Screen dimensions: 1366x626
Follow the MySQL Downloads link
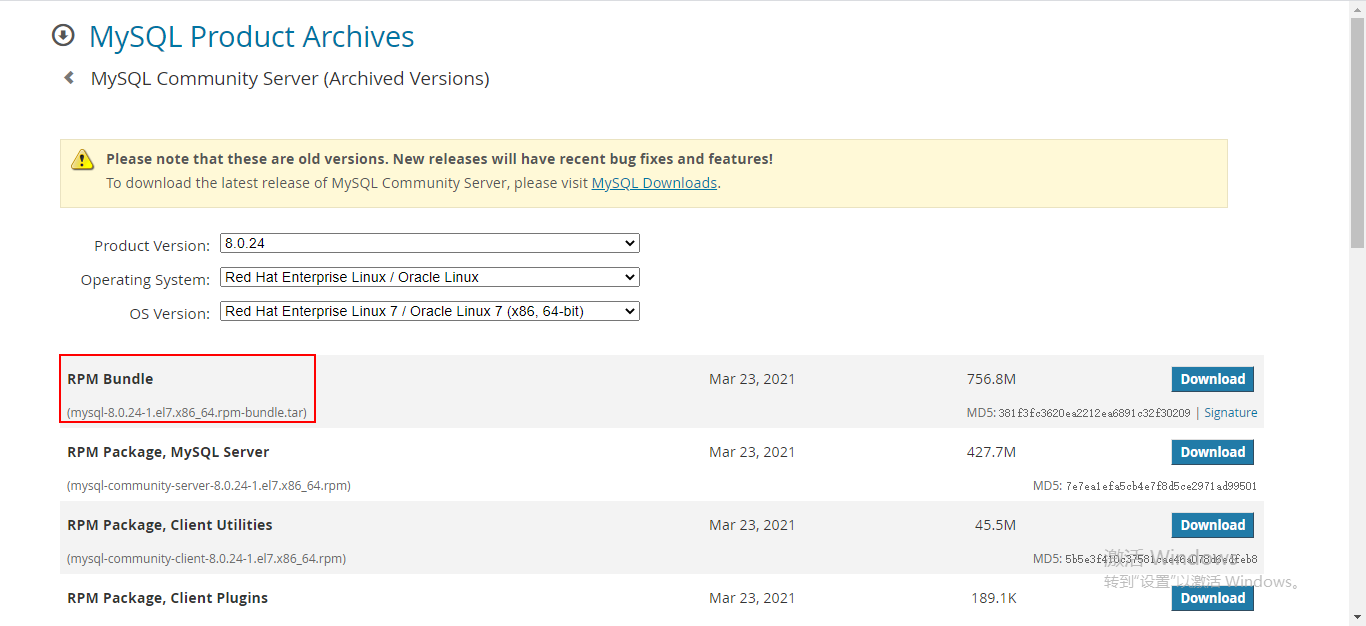tap(654, 183)
